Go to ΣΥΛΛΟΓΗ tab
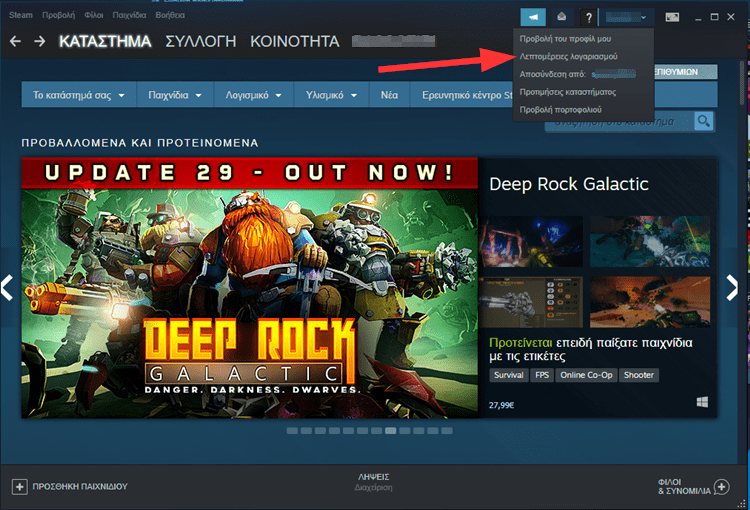The image size is (750, 510). coord(201,42)
